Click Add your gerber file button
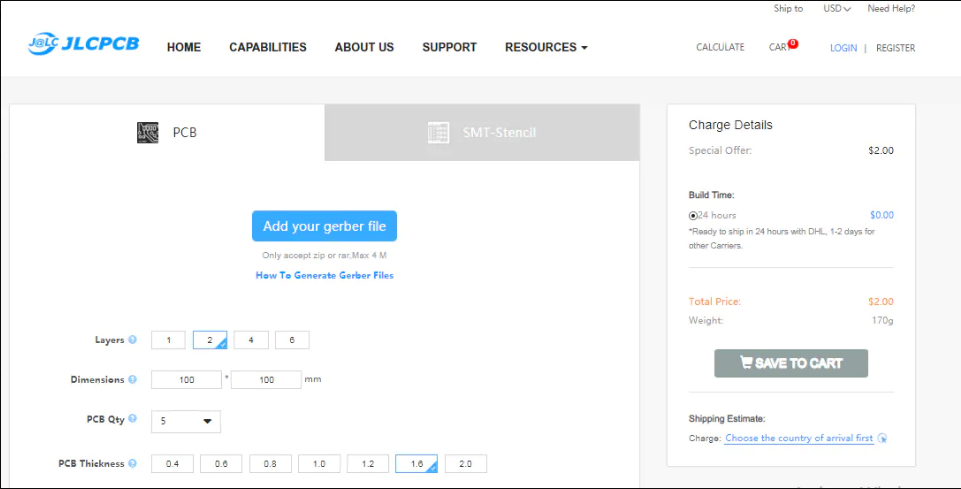Screen dimensions: 961x489 tap(324, 226)
